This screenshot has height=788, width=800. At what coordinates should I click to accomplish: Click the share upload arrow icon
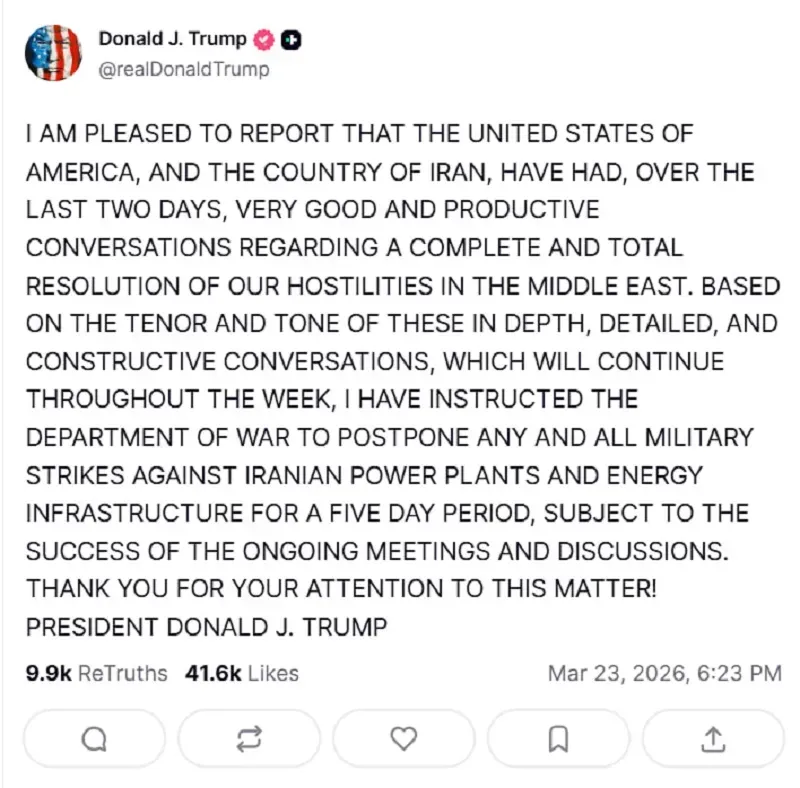click(712, 738)
